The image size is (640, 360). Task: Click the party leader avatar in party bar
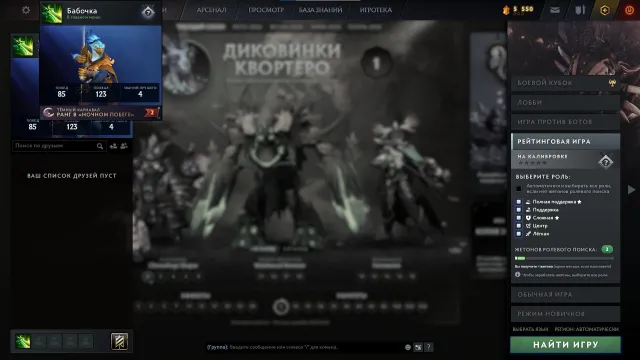(23, 341)
